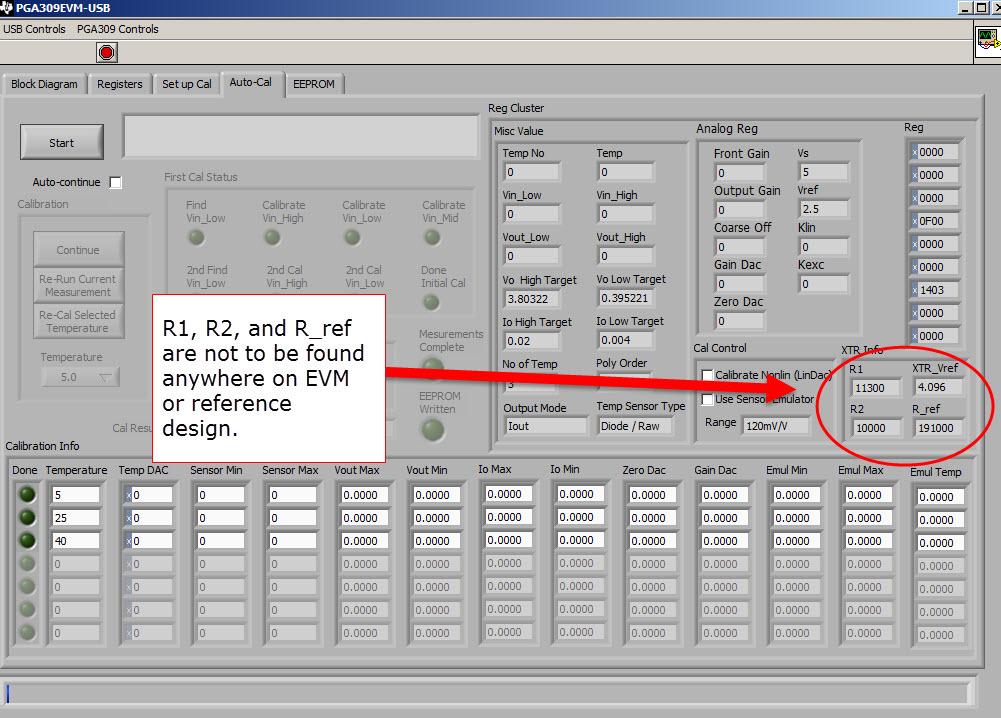Click the Done LED for Temperature 25 row
The height and width of the screenshot is (718, 1001).
click(27, 518)
